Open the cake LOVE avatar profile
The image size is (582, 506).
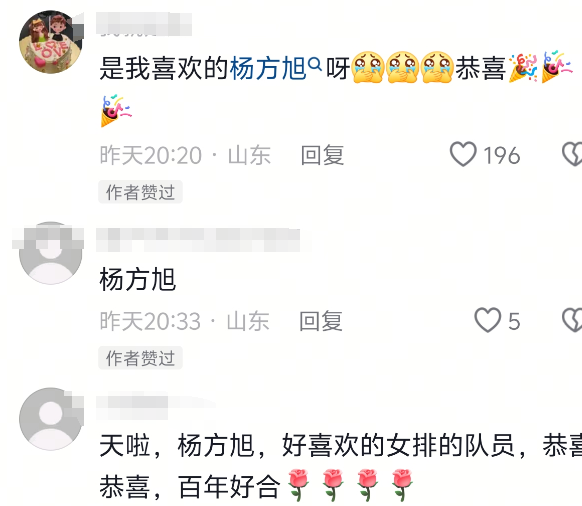(x=51, y=42)
